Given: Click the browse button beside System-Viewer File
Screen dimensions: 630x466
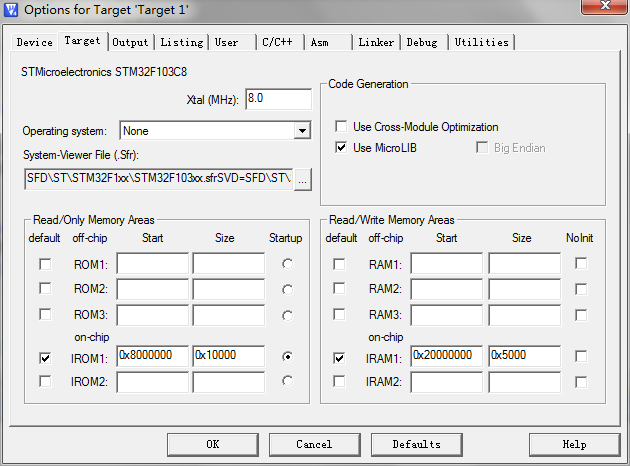Looking at the screenshot, I should click(x=303, y=179).
